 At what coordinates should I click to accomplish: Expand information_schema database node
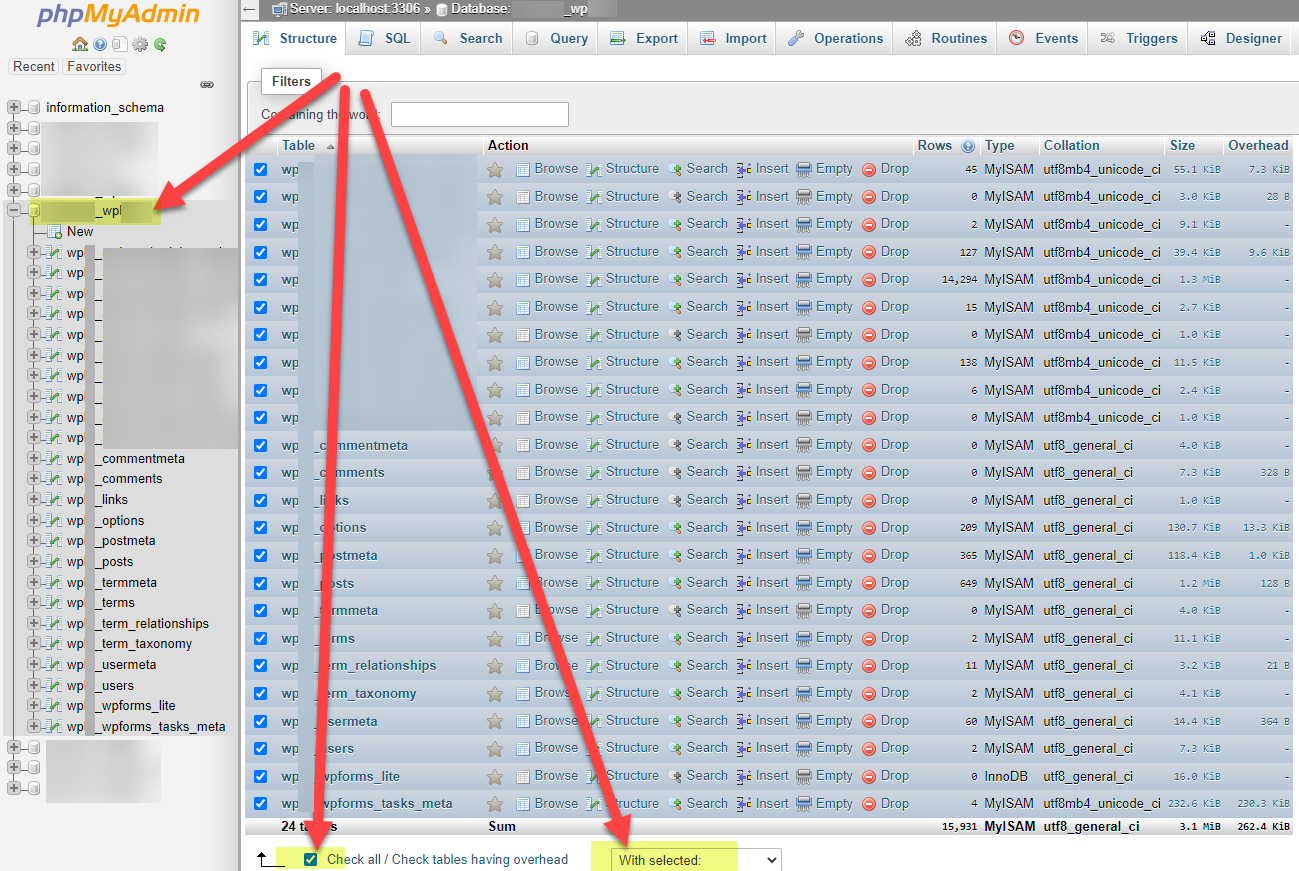pos(14,107)
